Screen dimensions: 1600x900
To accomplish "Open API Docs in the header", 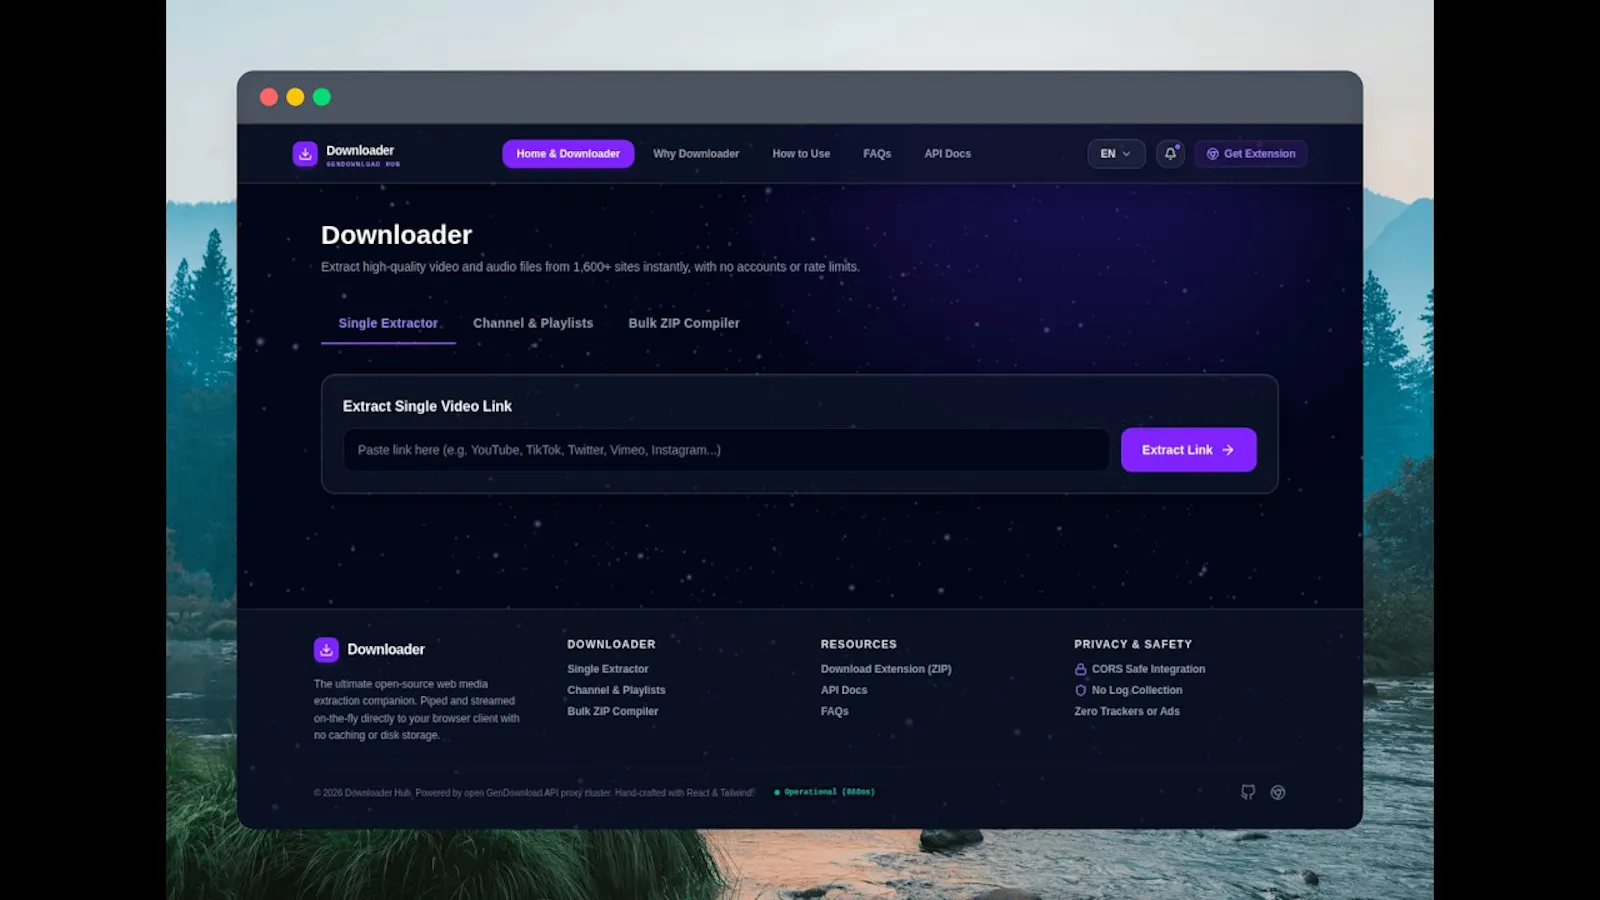I will click(x=947, y=154).
